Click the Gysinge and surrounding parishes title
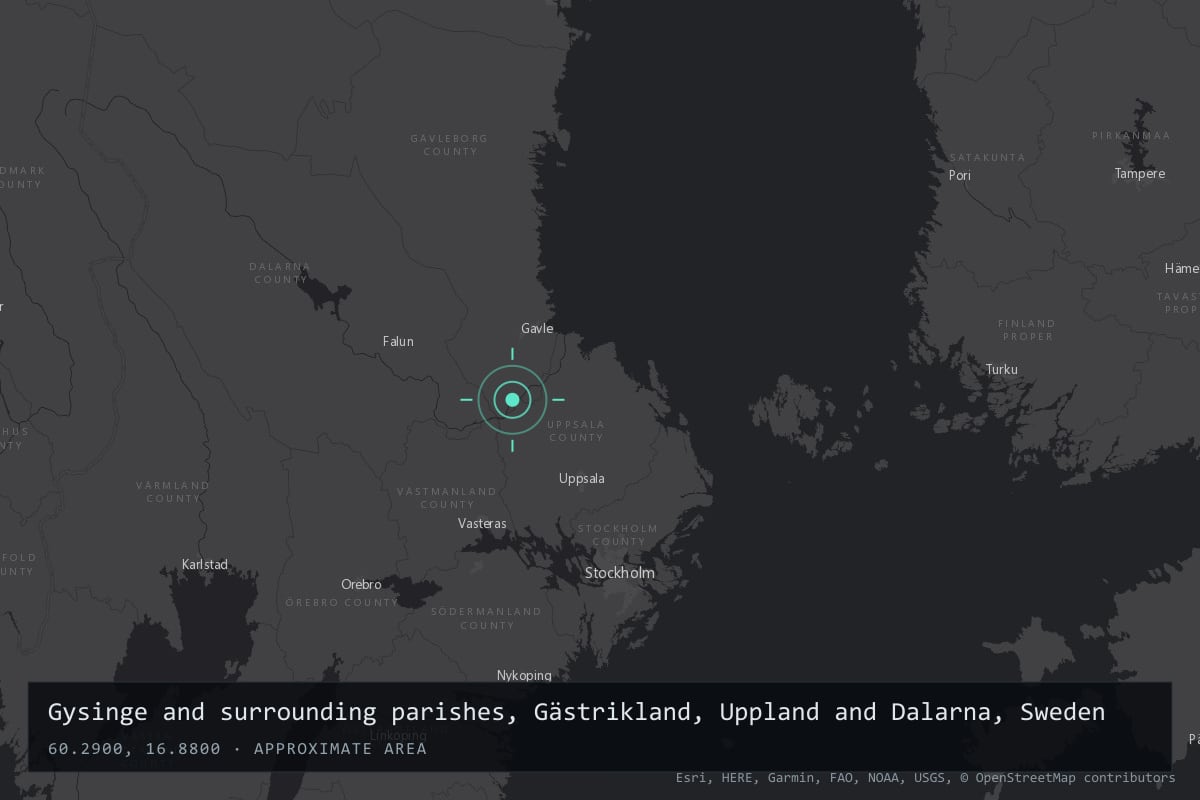The height and width of the screenshot is (800, 1200). (576, 712)
